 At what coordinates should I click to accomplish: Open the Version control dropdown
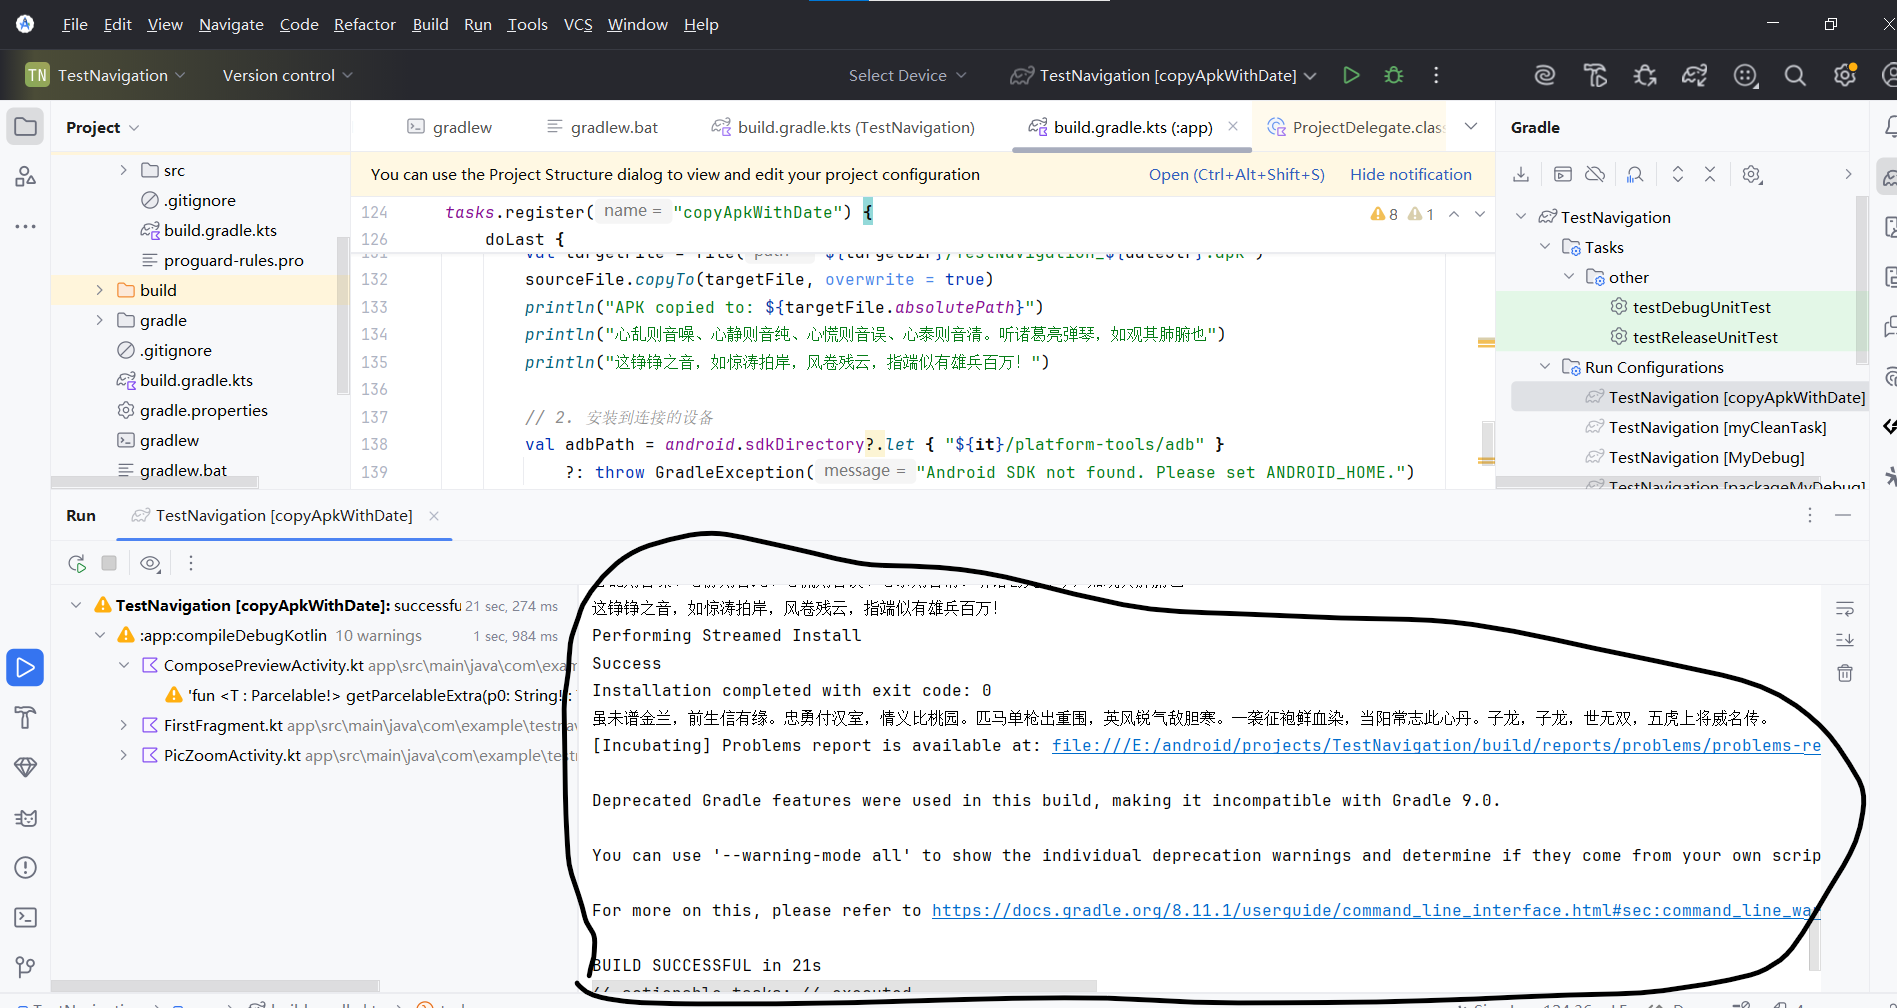287,75
